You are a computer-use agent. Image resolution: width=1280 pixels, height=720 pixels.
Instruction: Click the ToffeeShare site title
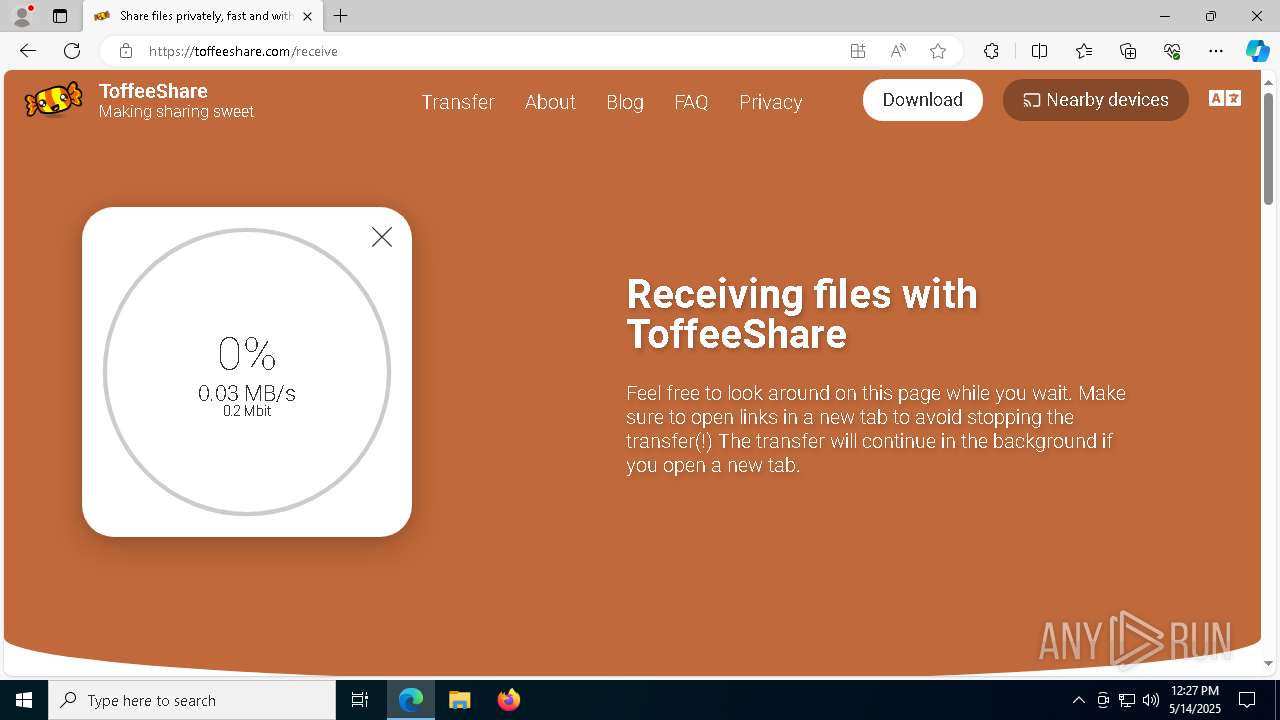point(153,91)
